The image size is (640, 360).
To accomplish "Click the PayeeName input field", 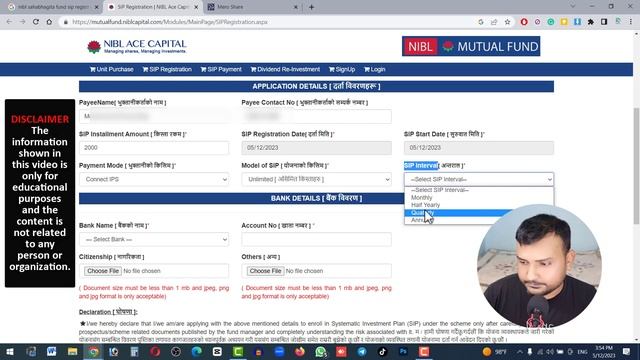I will (x=154, y=116).
